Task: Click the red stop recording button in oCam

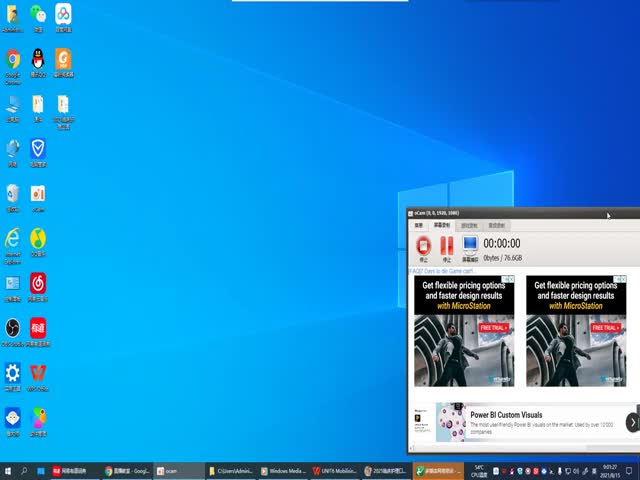Action: click(x=423, y=245)
